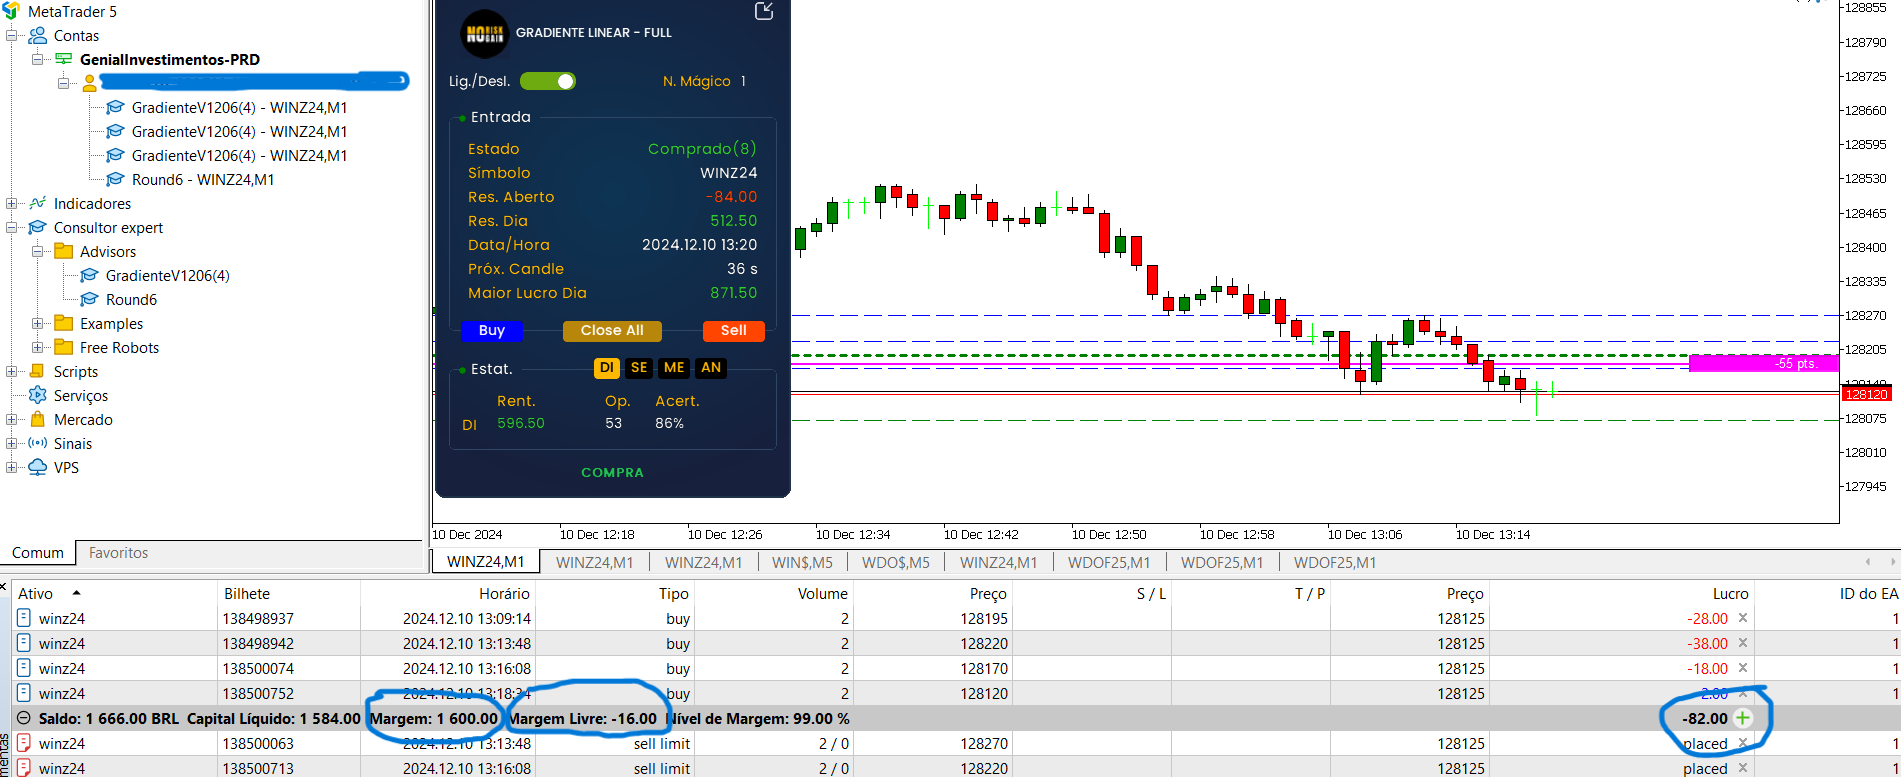Select the SE statistics filter
1901x777 pixels.
[639, 368]
